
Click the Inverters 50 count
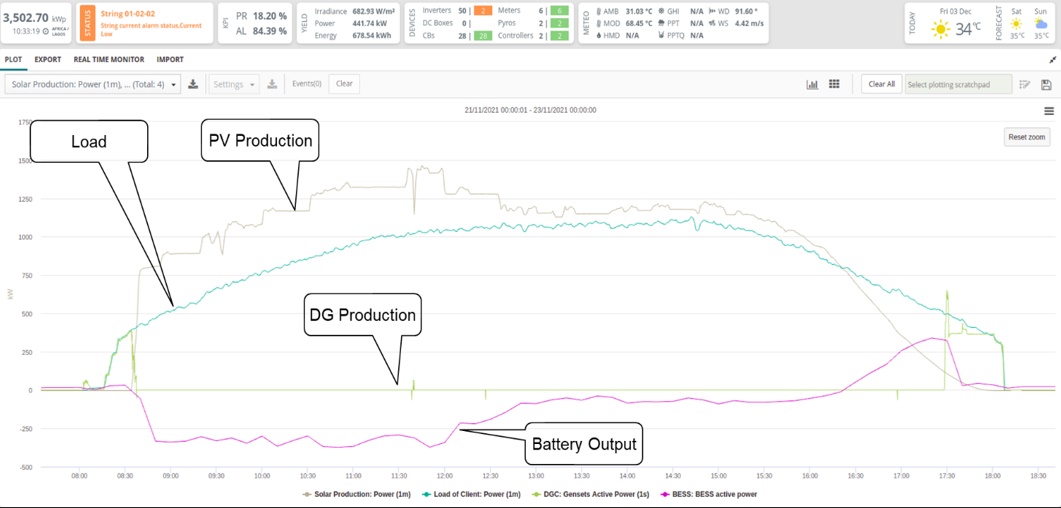tap(463, 11)
